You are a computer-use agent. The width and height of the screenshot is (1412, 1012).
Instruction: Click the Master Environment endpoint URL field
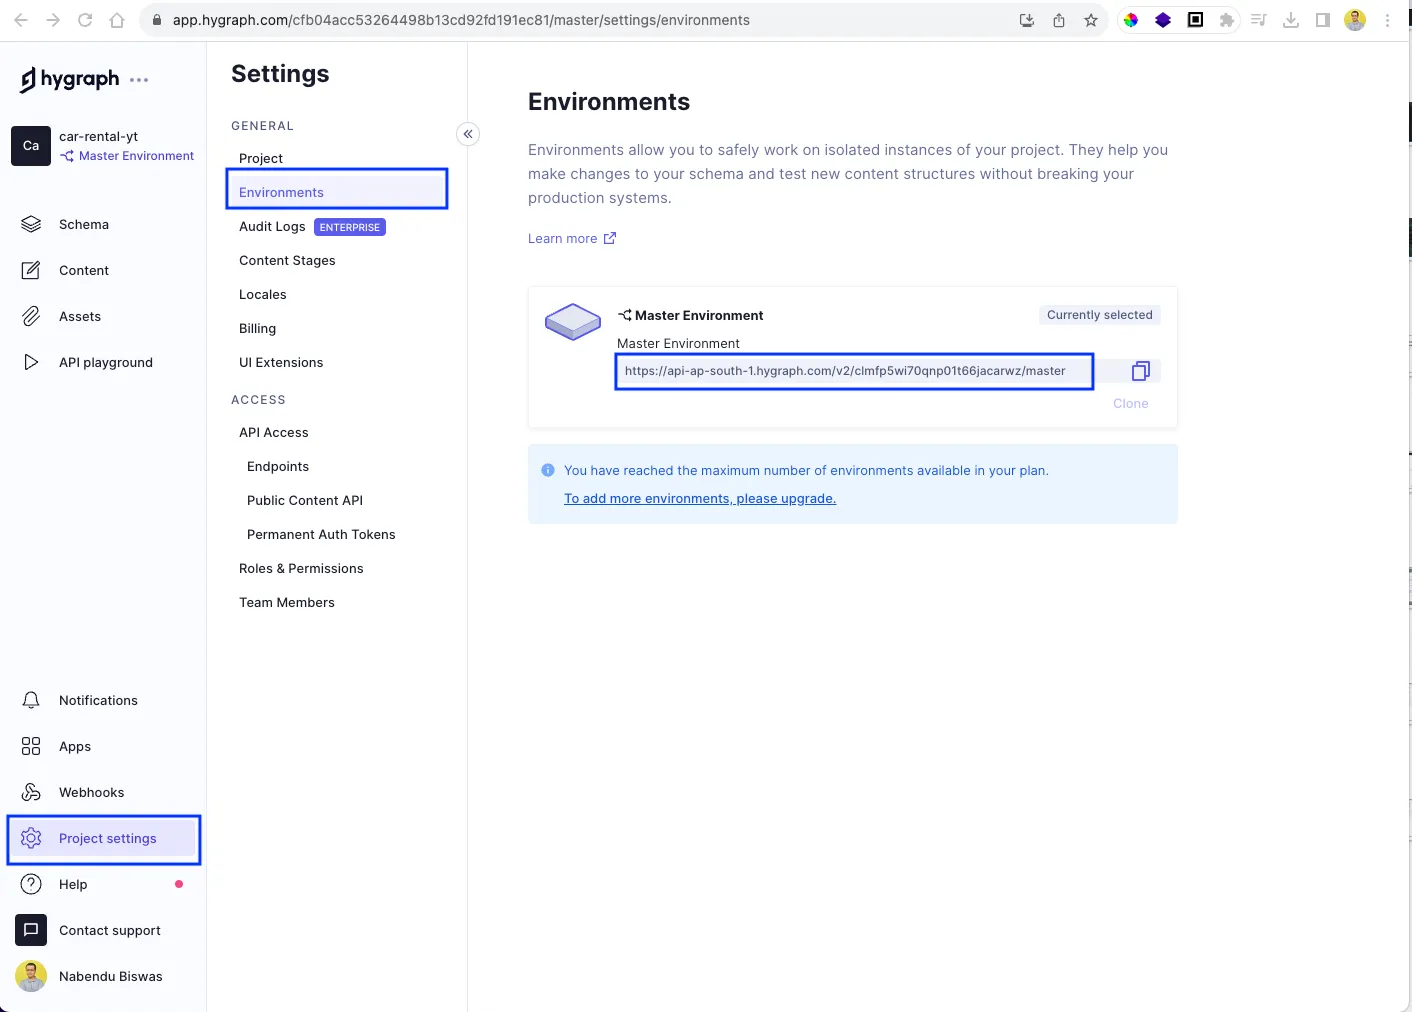(855, 371)
